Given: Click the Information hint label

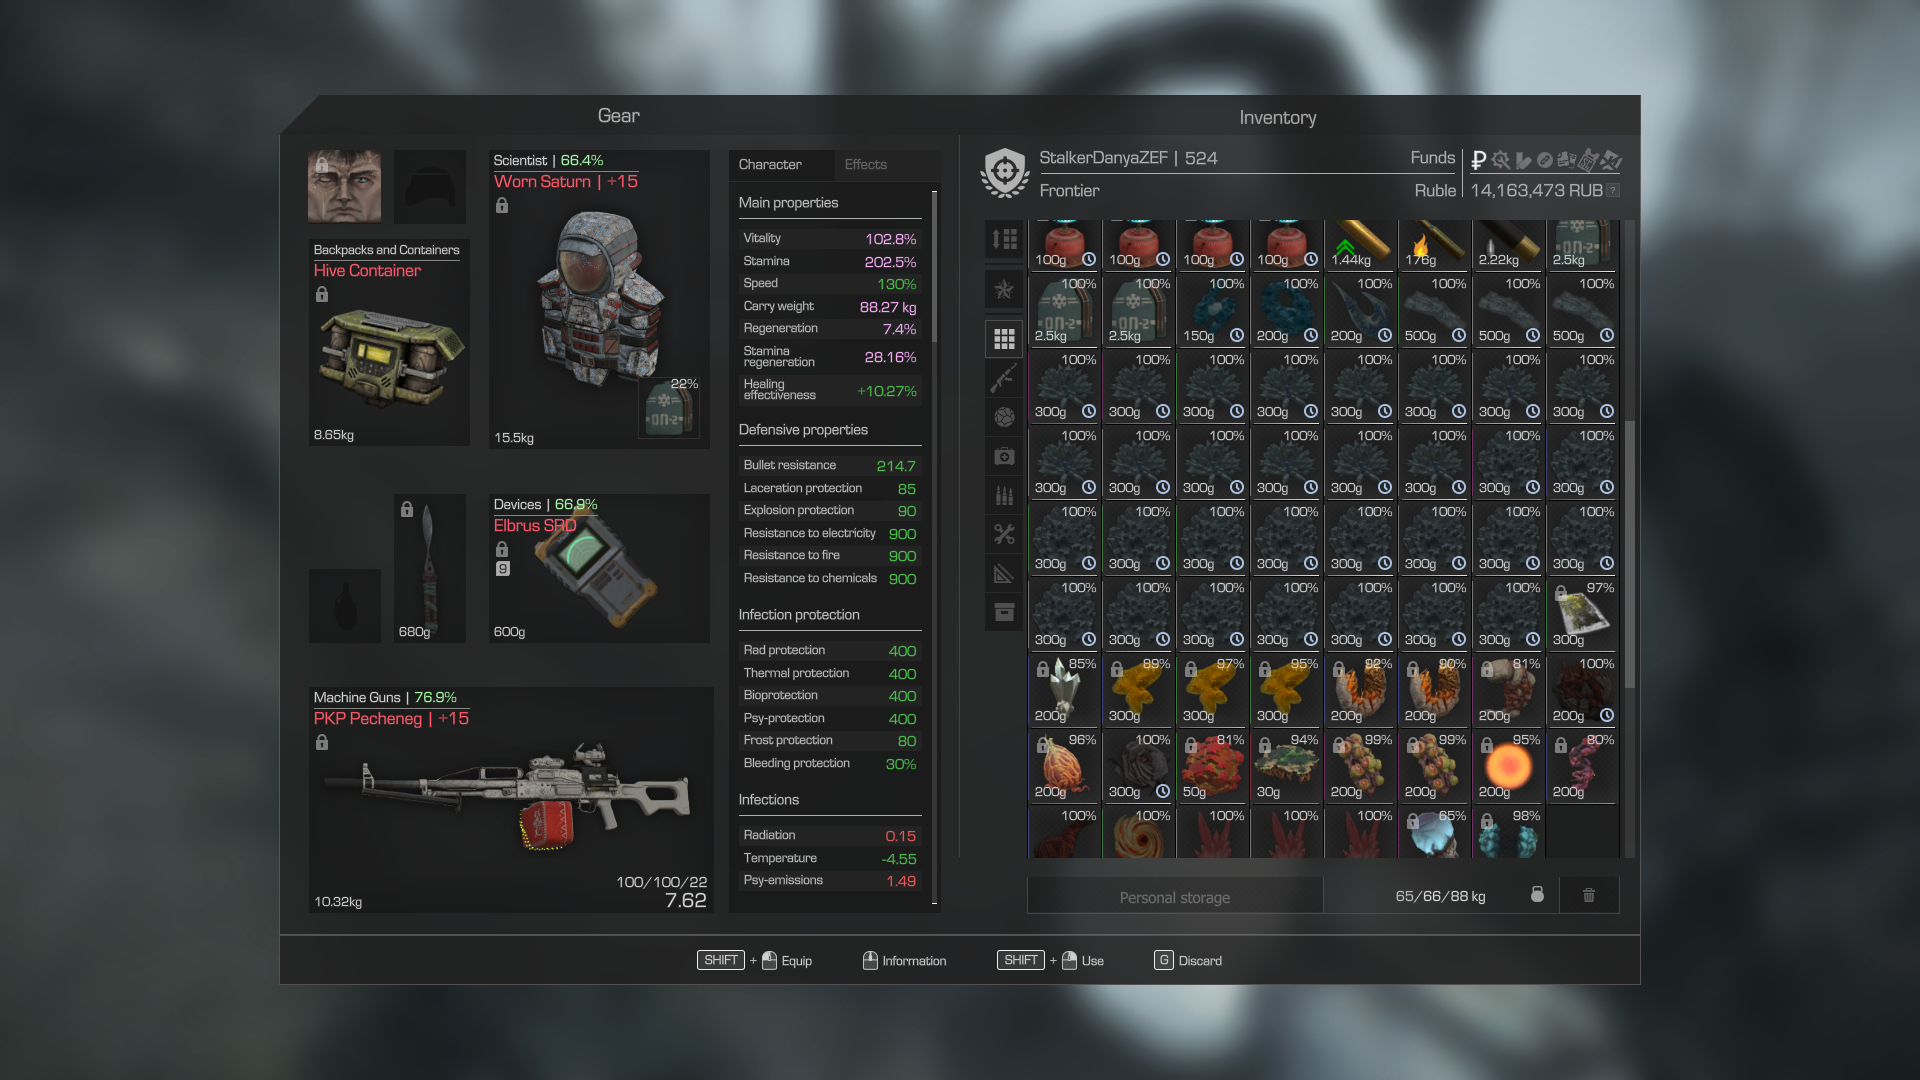Looking at the screenshot, I should (914, 960).
